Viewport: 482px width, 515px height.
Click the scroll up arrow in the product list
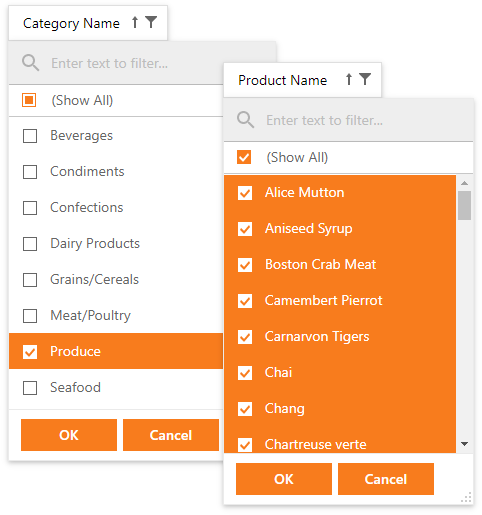[x=464, y=183]
